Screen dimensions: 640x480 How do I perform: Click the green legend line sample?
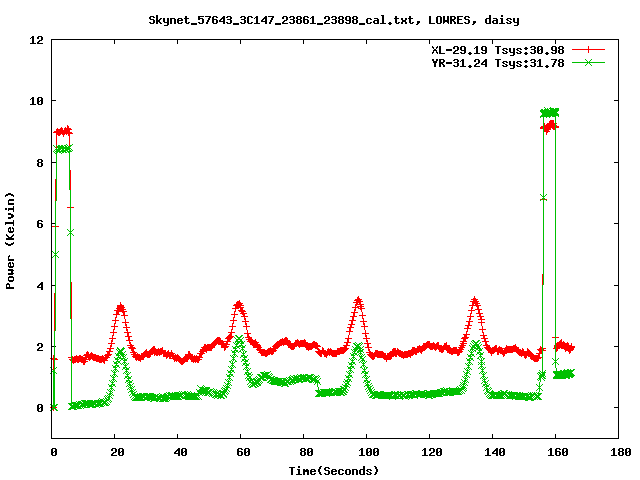click(x=588, y=62)
